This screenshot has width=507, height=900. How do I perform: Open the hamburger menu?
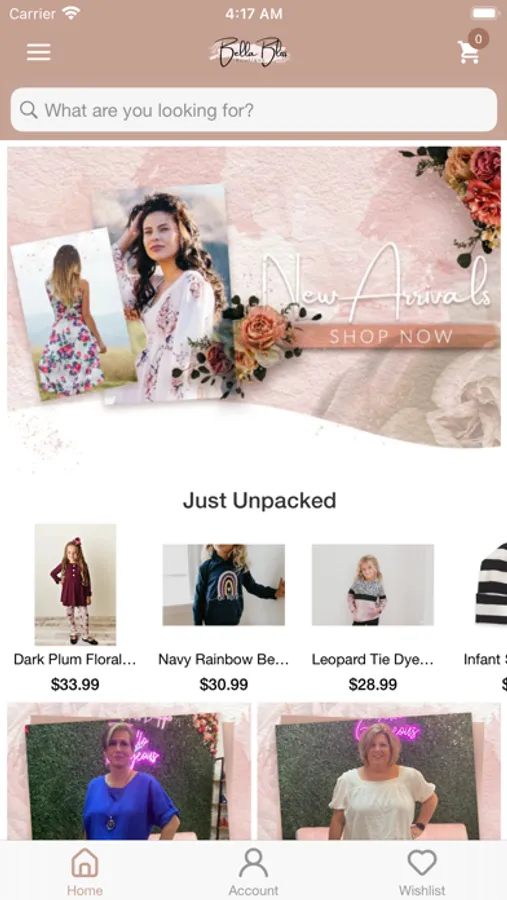tap(38, 52)
